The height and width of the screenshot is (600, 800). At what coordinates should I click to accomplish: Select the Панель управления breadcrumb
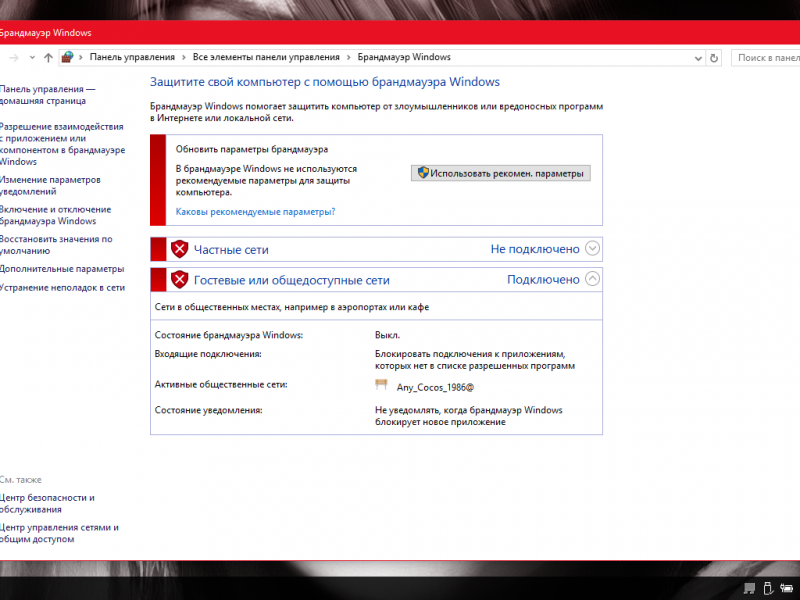132,57
